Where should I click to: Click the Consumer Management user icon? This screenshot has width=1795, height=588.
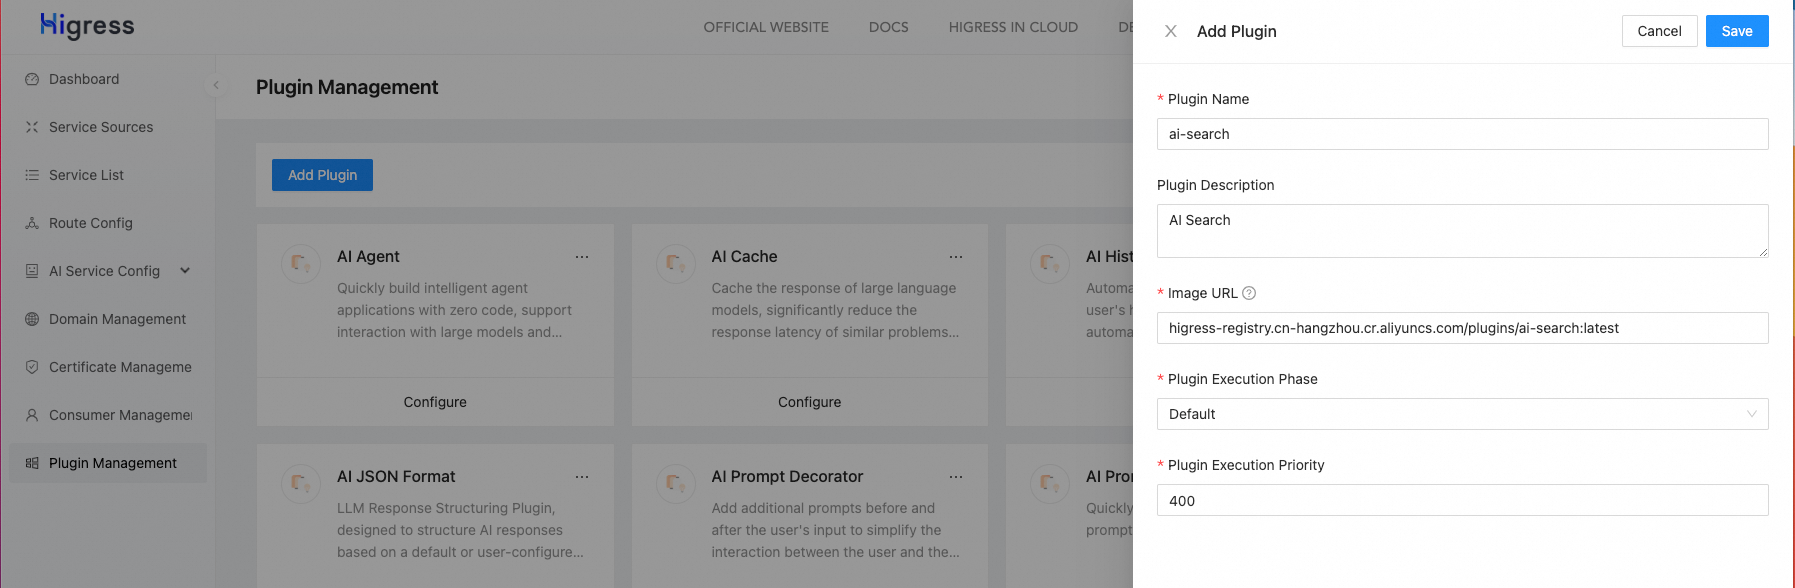(x=32, y=415)
